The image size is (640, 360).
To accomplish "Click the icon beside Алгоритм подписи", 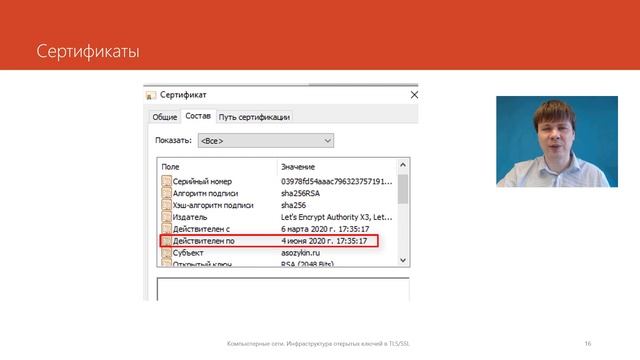I will (166, 193).
